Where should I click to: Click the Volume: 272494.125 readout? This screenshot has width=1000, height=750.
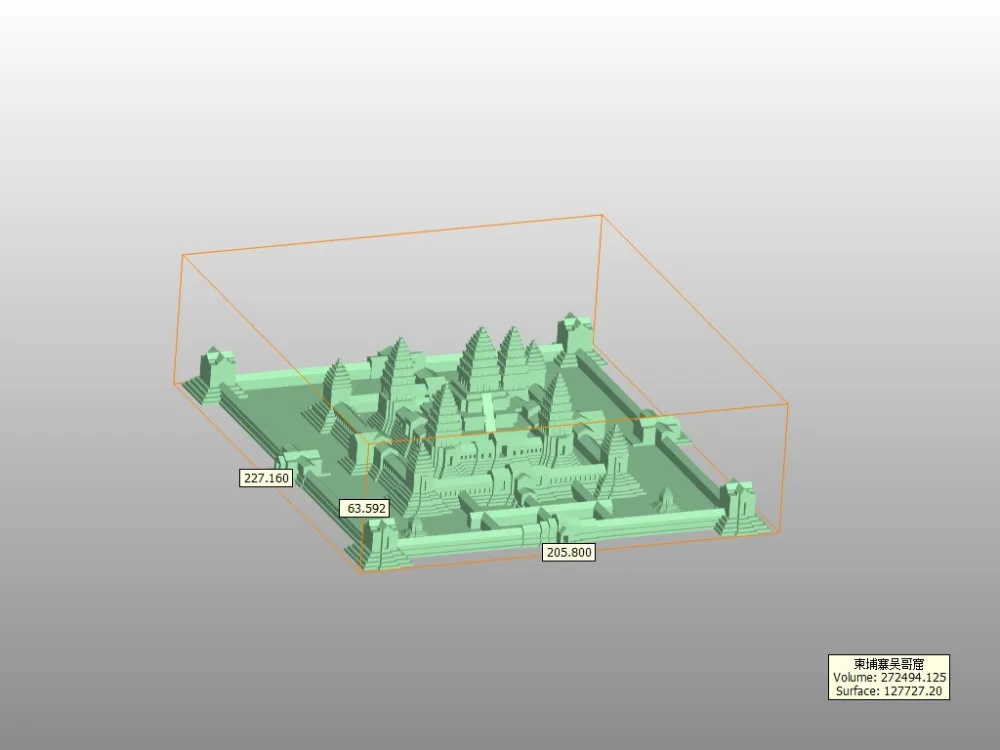point(889,677)
